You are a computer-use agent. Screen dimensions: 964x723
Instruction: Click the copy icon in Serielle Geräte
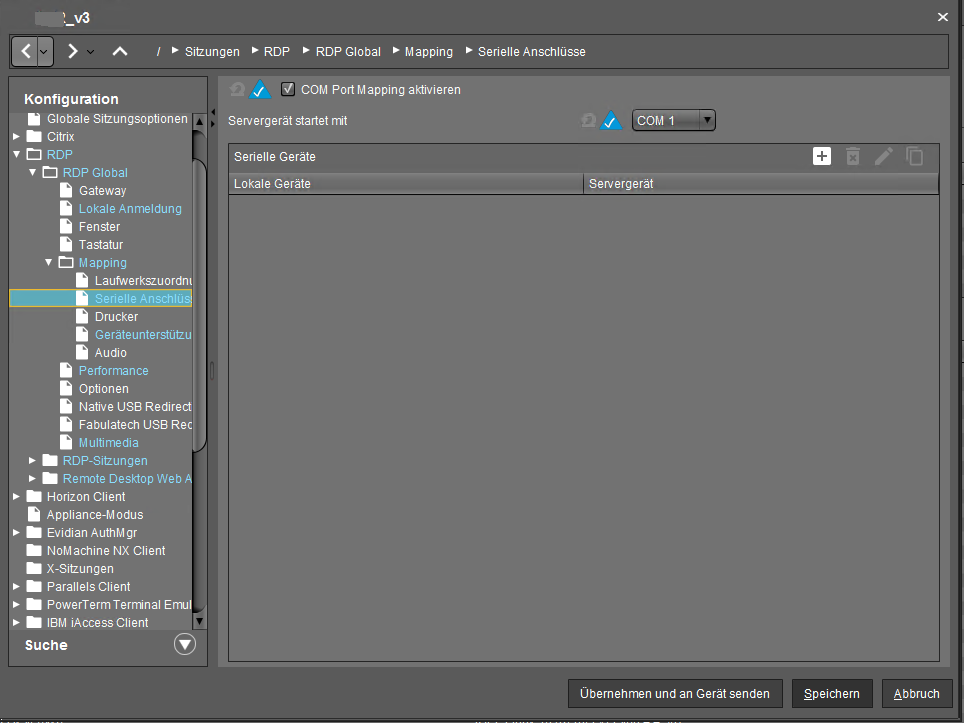(914, 156)
